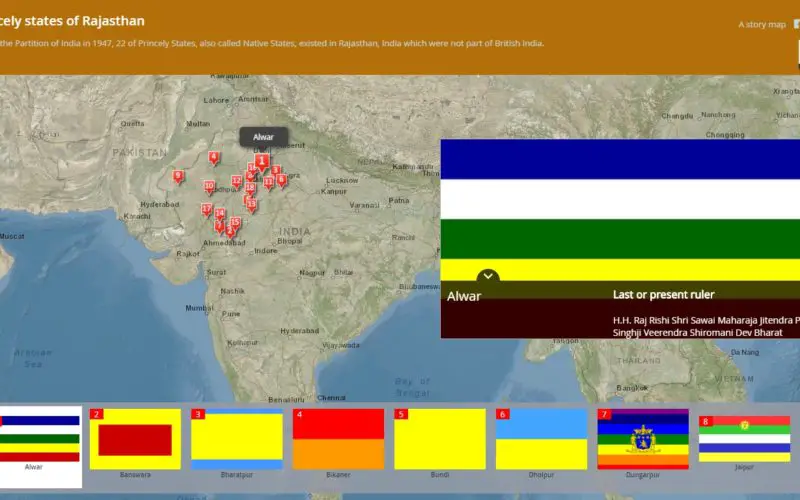Open the 'A story map' link
The image size is (800, 500).
coord(762,24)
